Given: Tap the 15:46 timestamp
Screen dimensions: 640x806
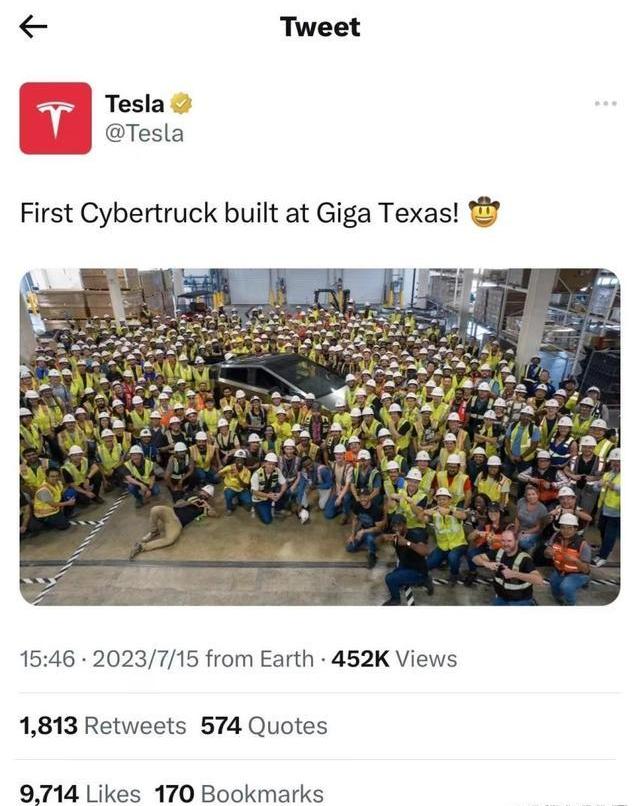Looking at the screenshot, I should 47,658.
